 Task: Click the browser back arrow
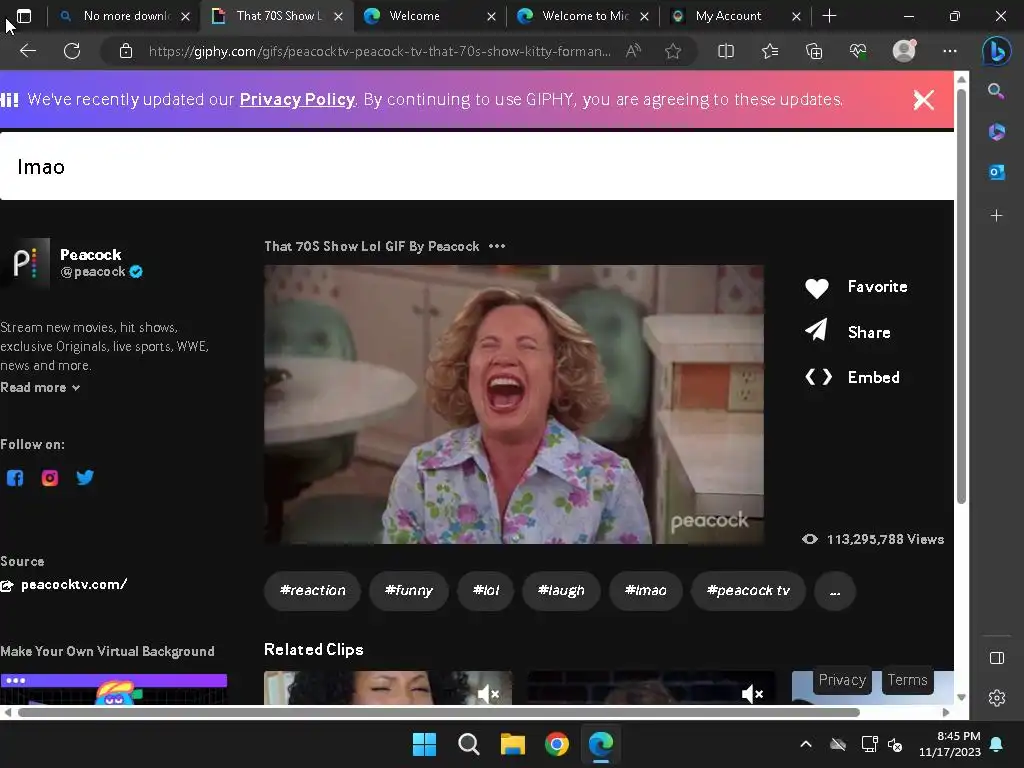[27, 51]
